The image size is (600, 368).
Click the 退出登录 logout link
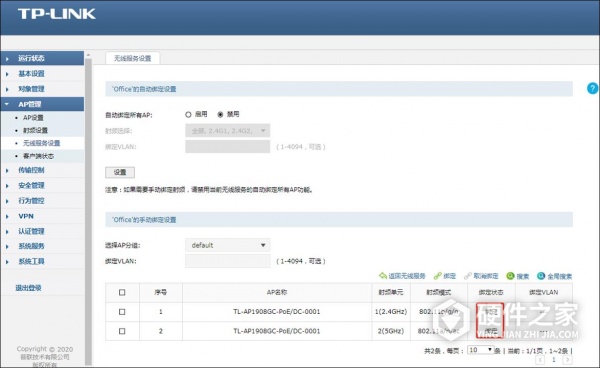(28, 288)
